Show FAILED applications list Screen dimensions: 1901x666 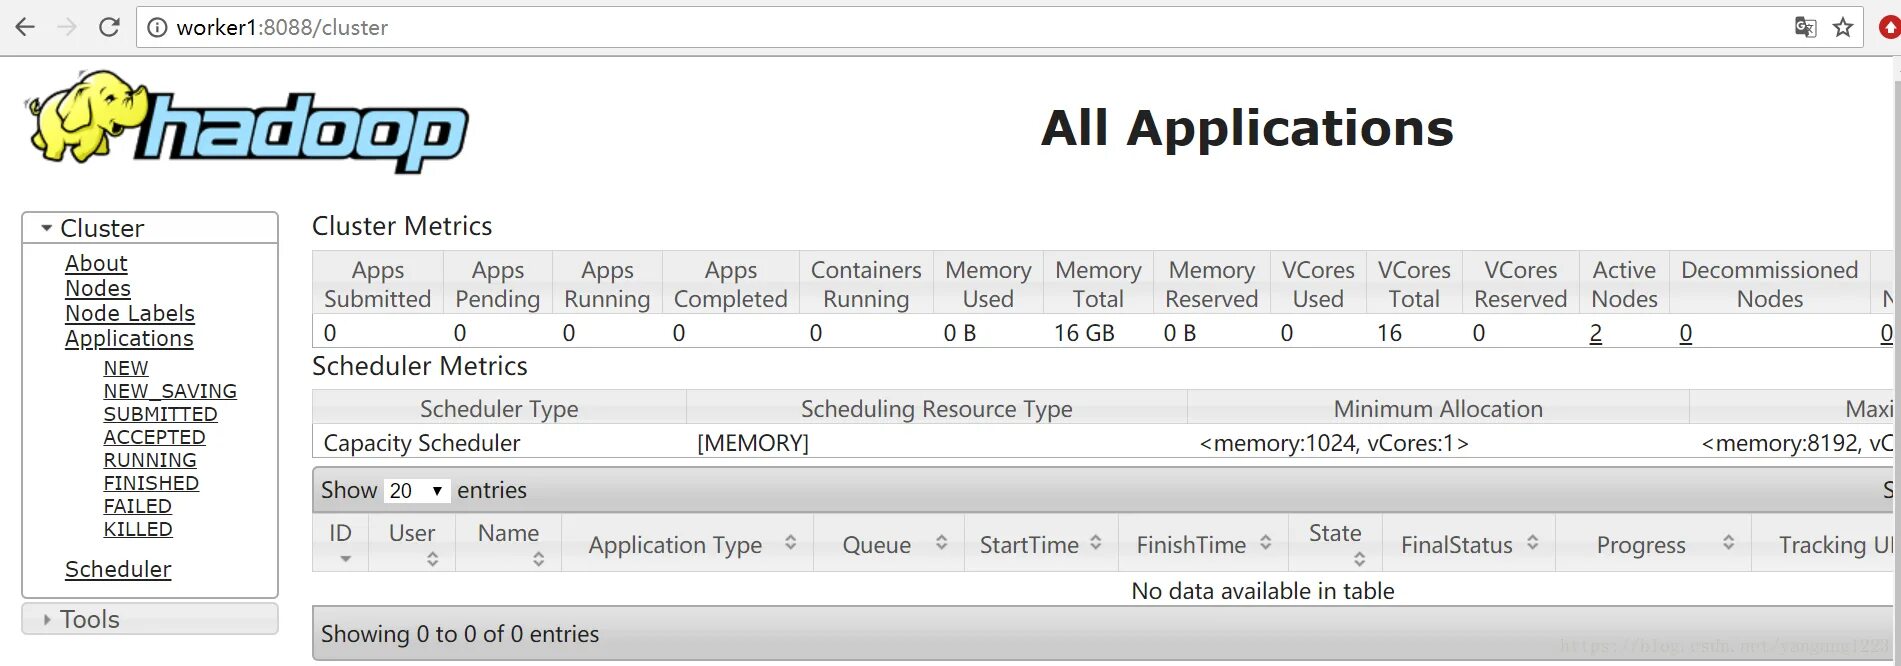[138, 506]
